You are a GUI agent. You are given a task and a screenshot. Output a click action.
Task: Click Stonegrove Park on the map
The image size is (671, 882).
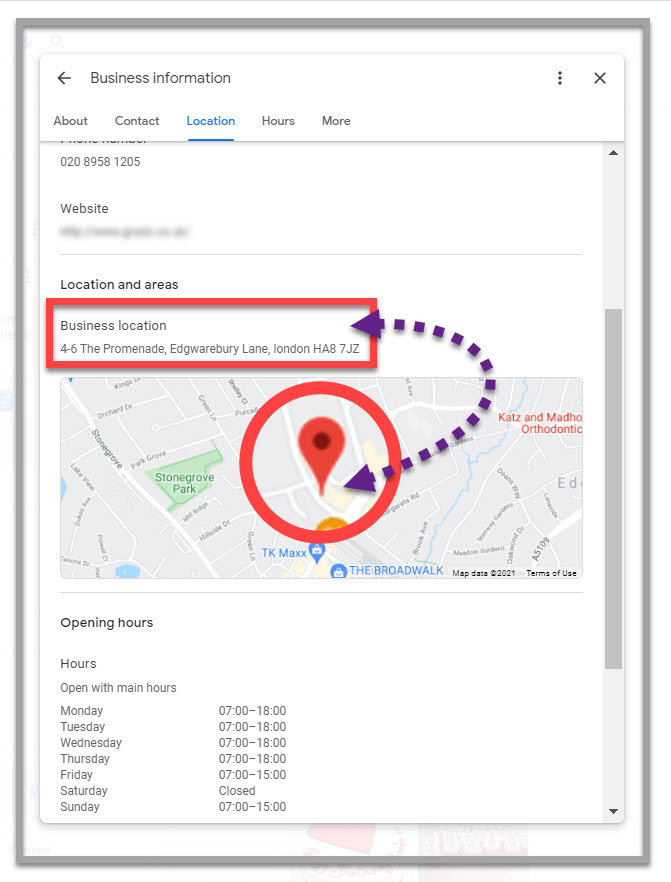click(x=175, y=483)
